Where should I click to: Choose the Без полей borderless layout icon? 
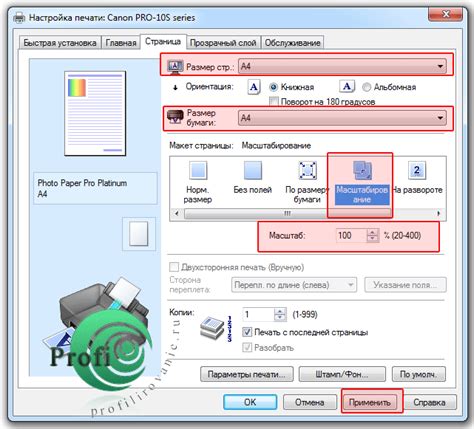253,170
